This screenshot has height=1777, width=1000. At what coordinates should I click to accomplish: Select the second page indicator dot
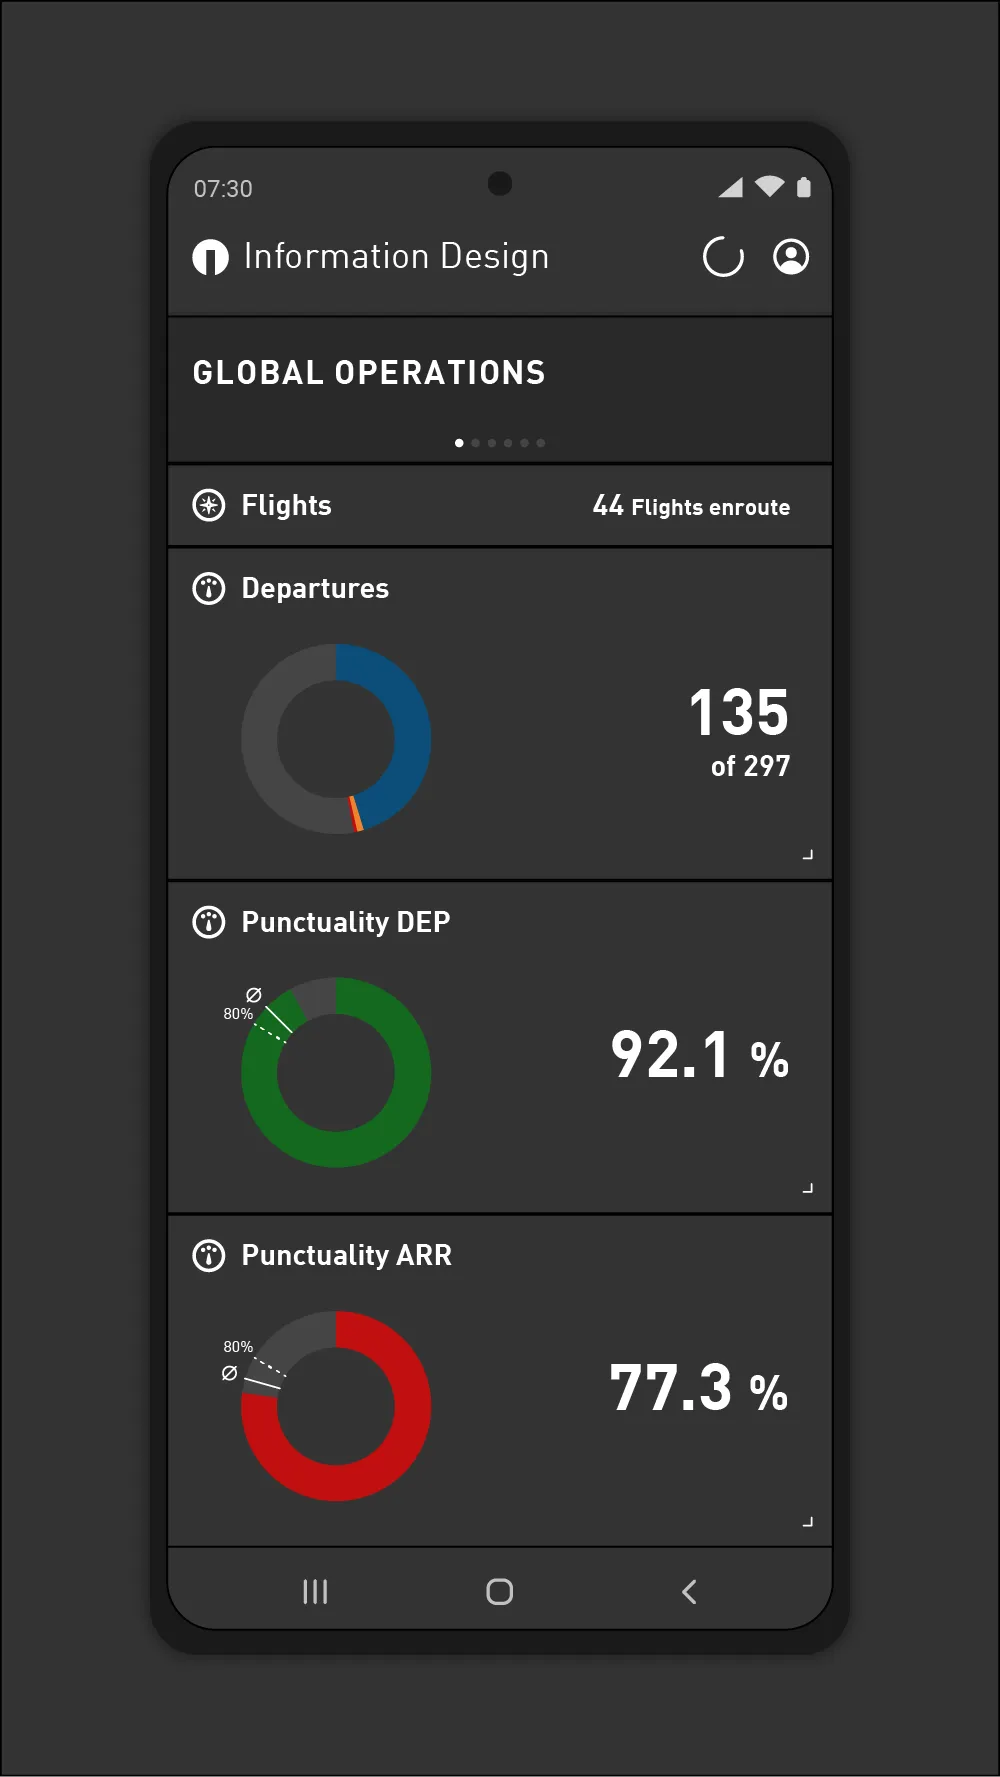tap(476, 443)
